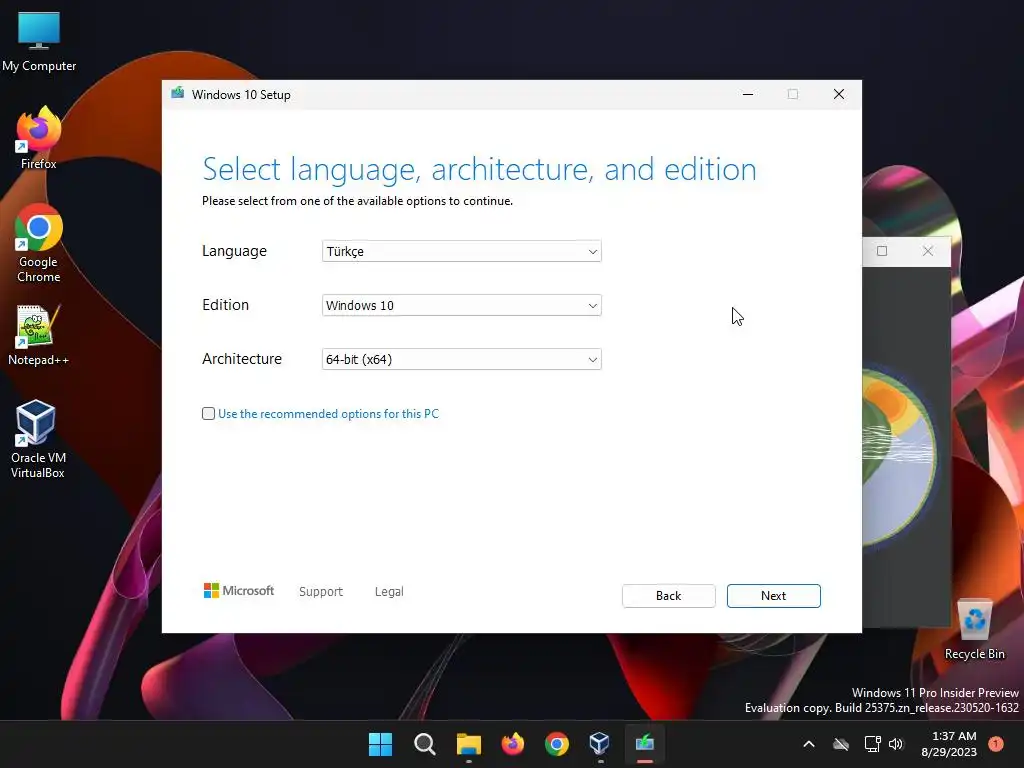Click the Next button
Screen dimensions: 1024x768
click(773, 596)
